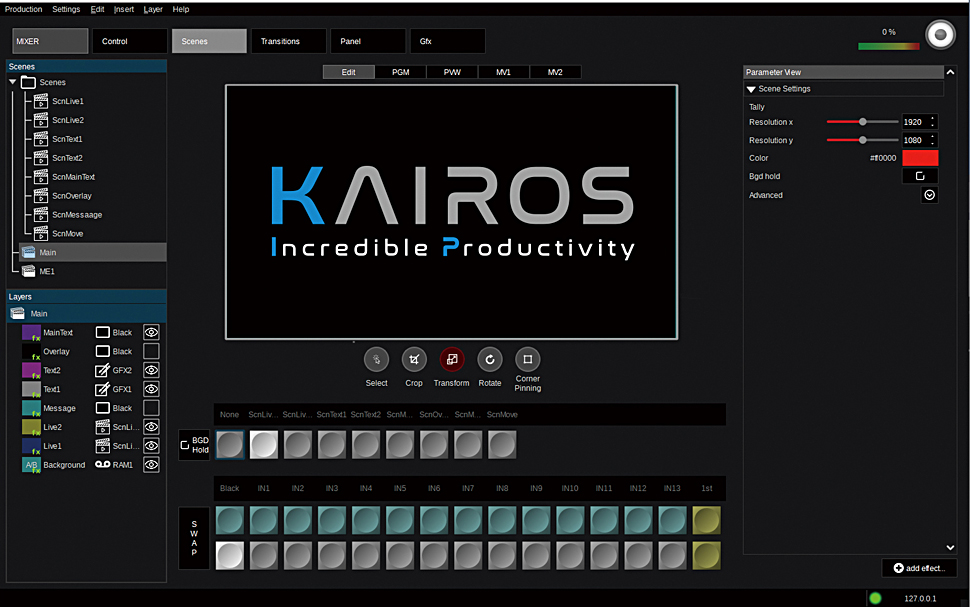The width and height of the screenshot is (970, 607).
Task: Toggle the Text1 layer eye icon
Action: coord(151,389)
